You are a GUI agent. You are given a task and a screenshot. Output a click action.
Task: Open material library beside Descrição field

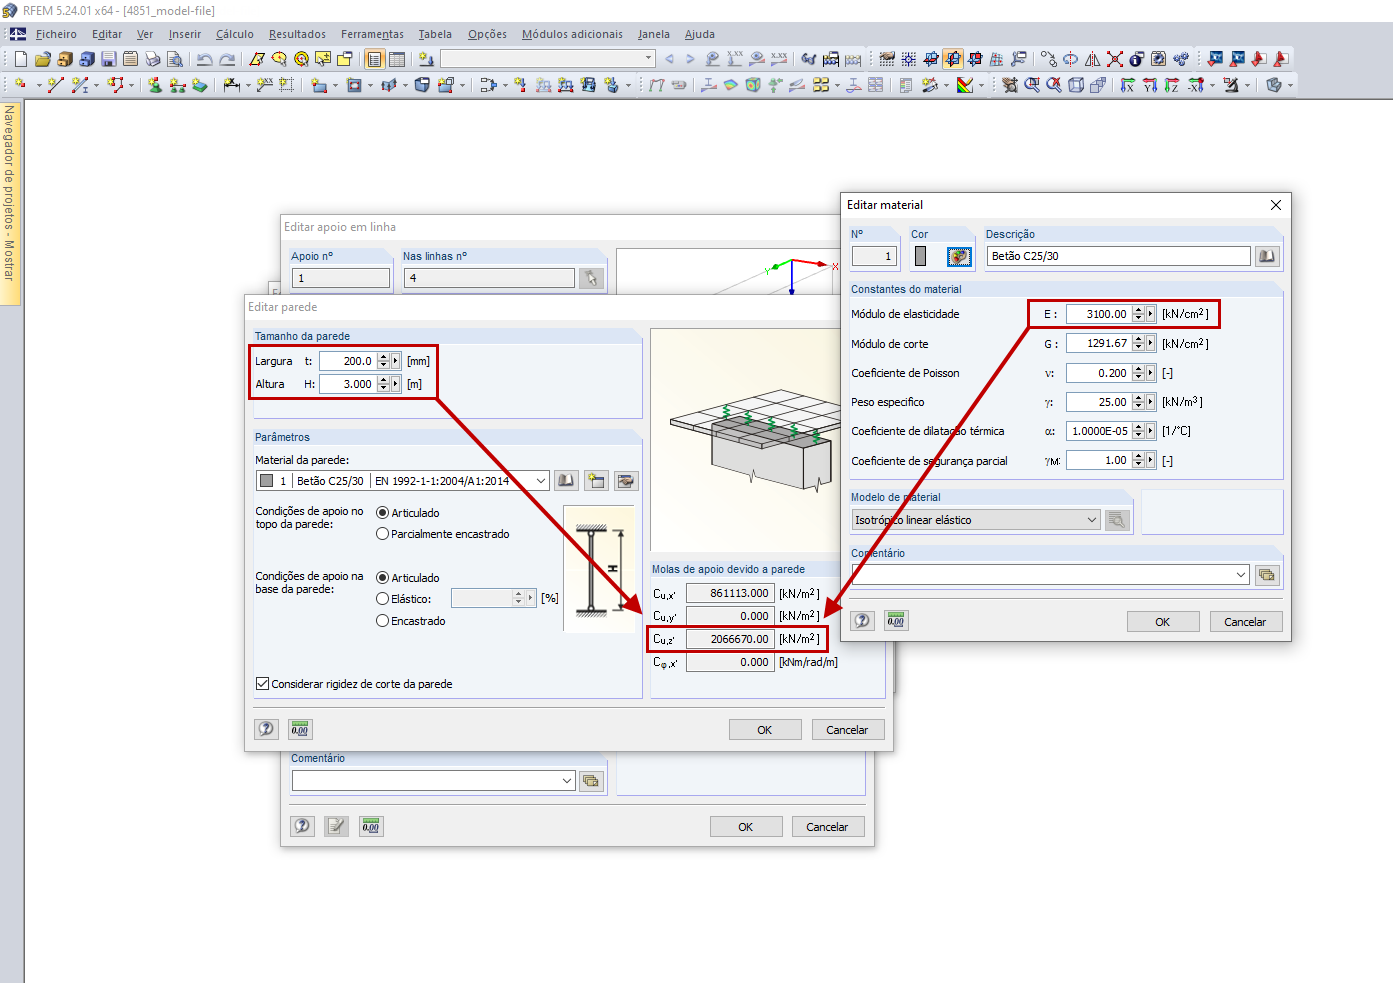coord(1267,256)
